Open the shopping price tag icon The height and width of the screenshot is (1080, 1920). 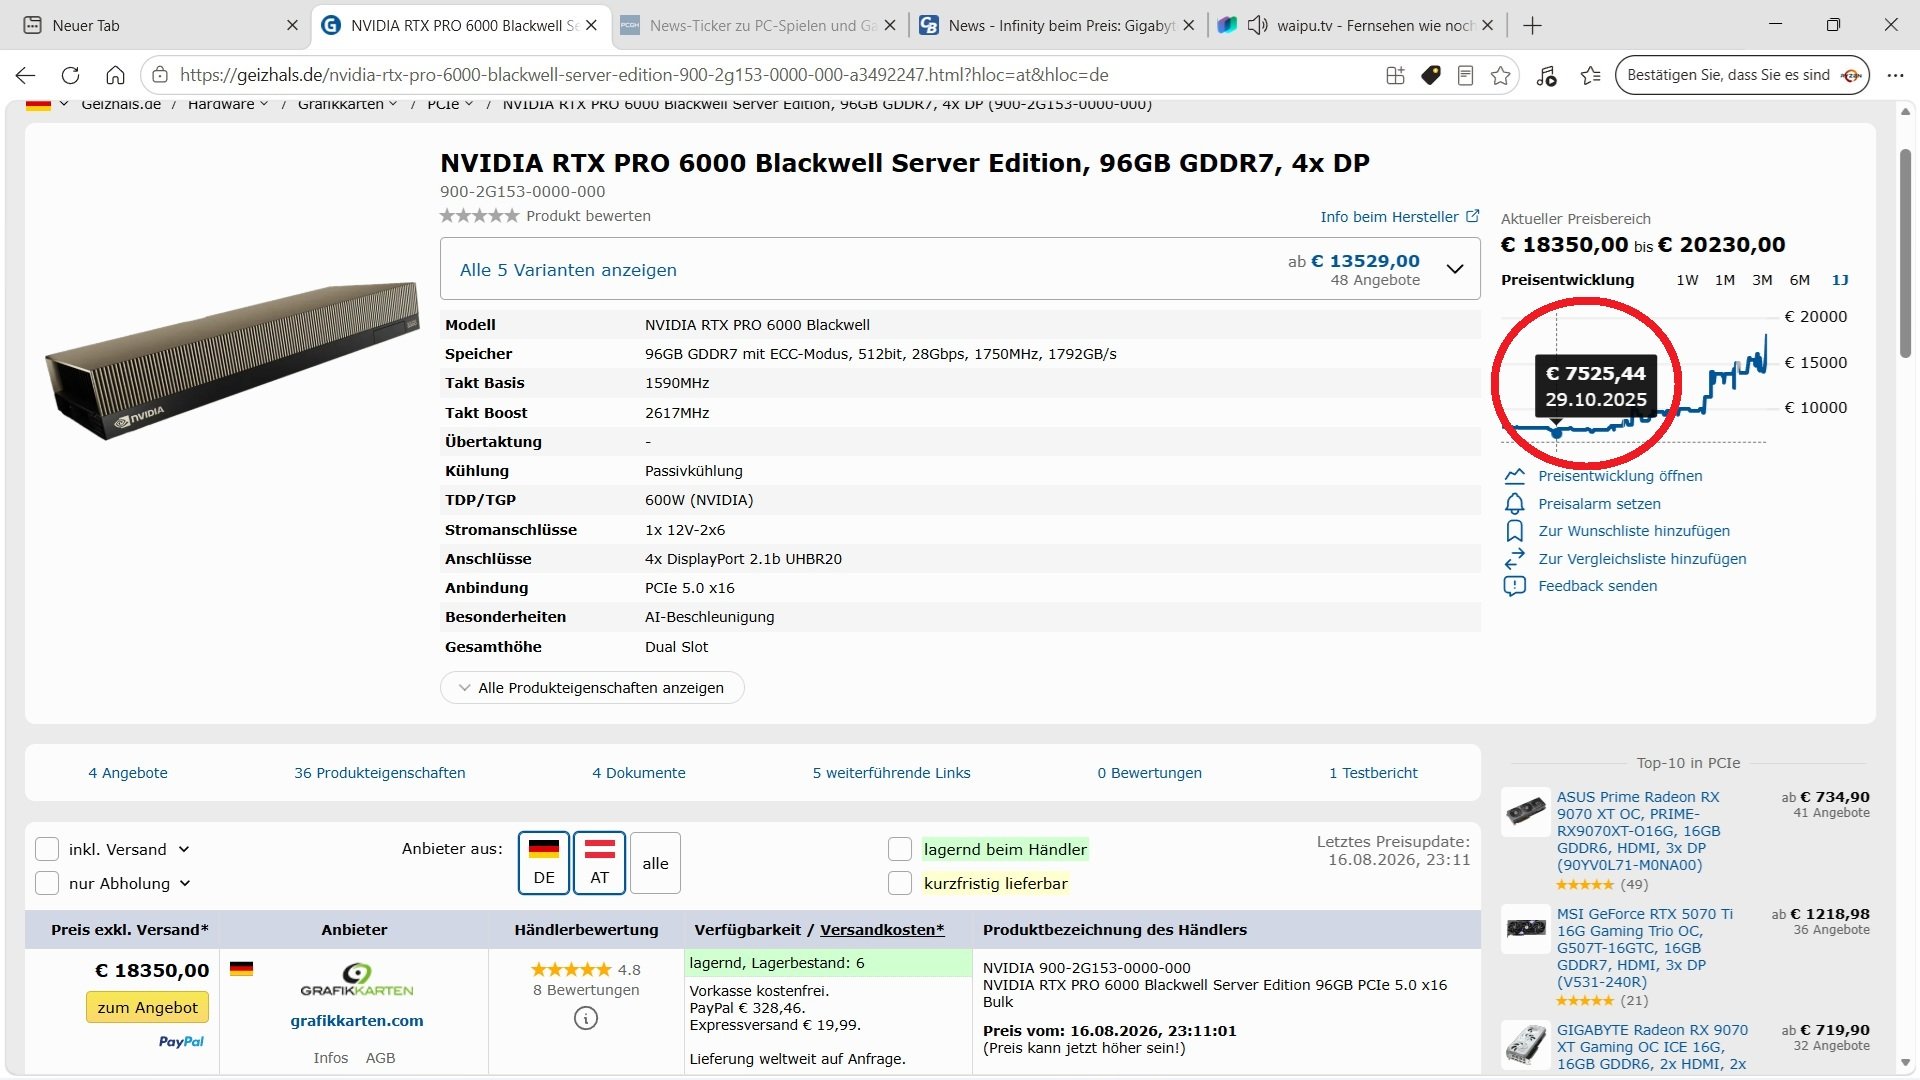(1431, 75)
